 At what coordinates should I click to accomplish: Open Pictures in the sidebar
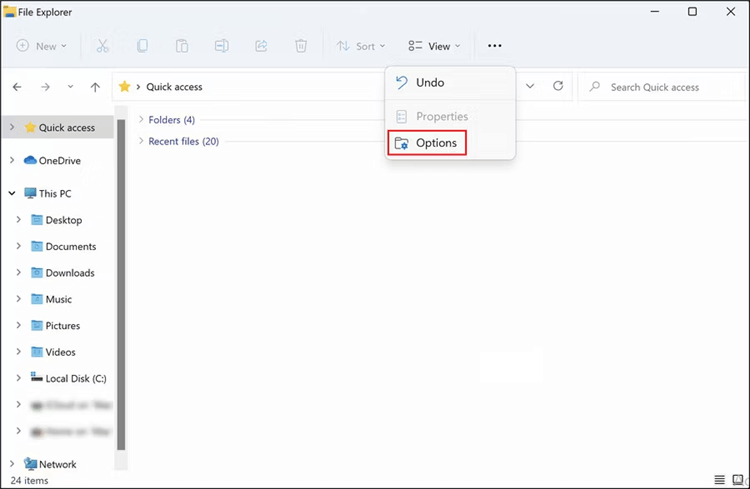pyautogui.click(x=63, y=325)
